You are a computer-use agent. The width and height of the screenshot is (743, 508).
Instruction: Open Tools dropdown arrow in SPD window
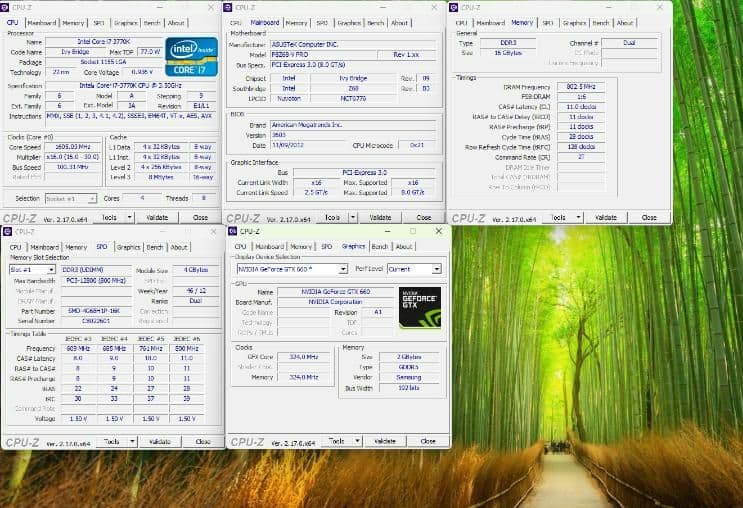point(132,442)
